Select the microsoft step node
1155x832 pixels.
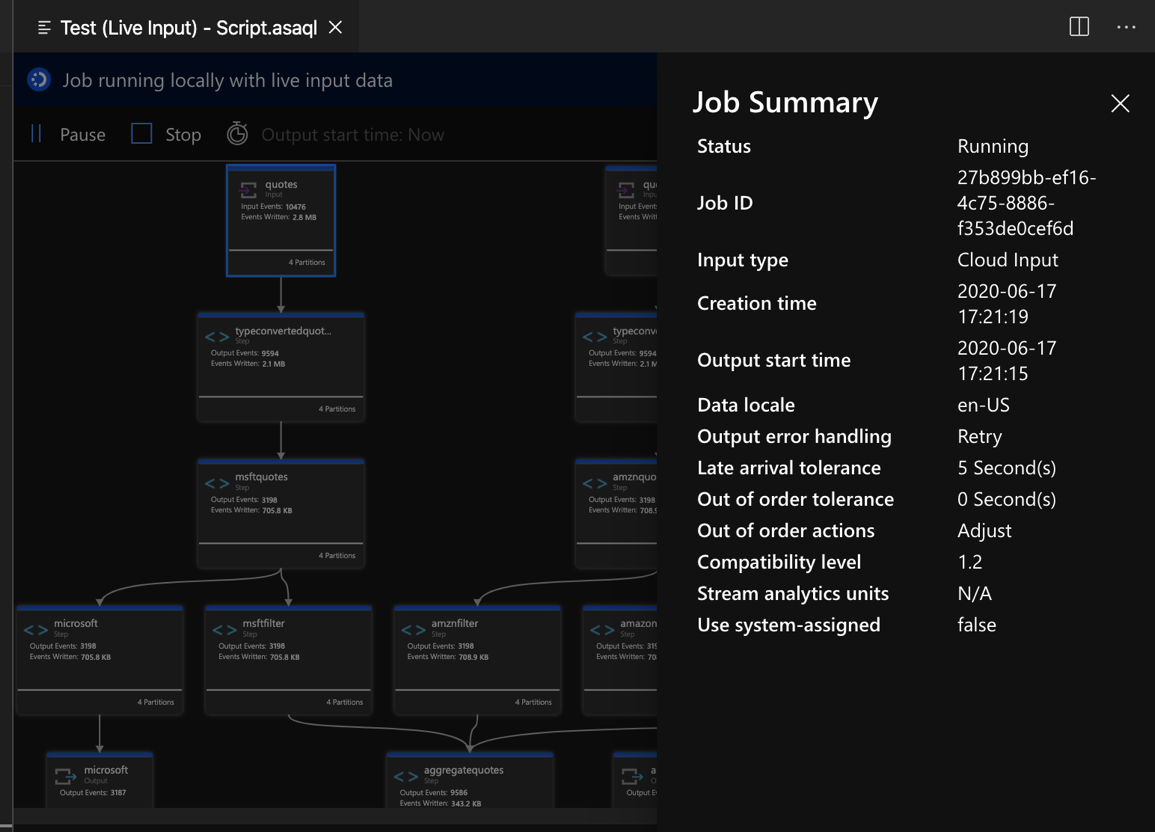coord(99,660)
